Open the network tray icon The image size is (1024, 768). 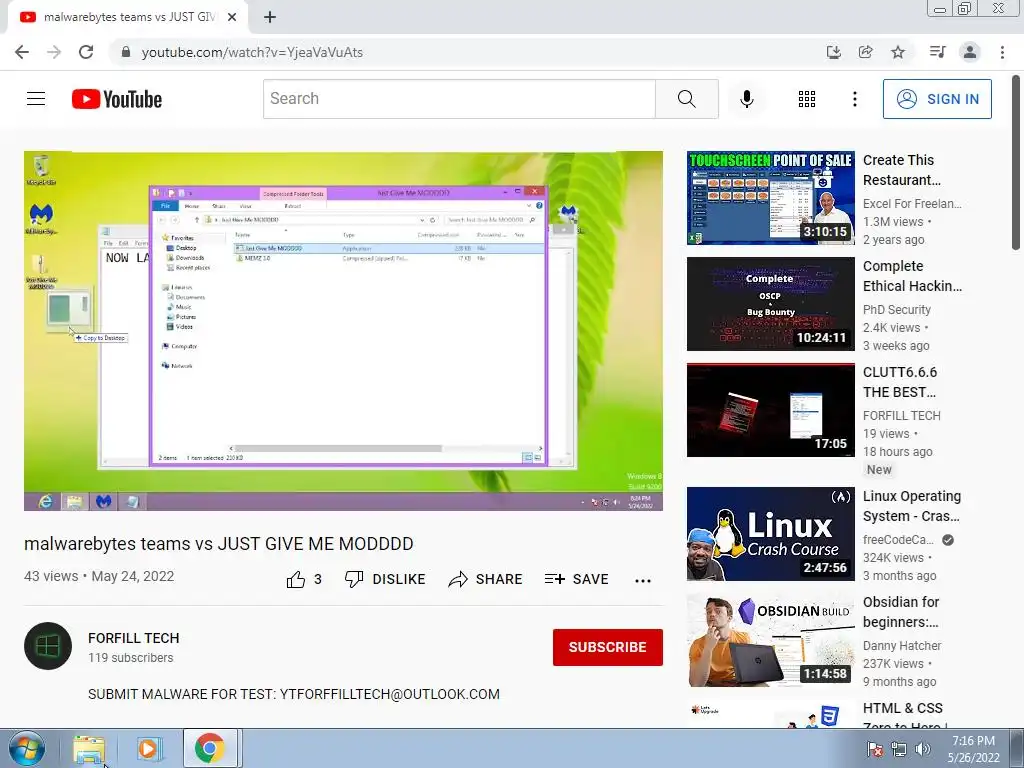click(x=899, y=749)
